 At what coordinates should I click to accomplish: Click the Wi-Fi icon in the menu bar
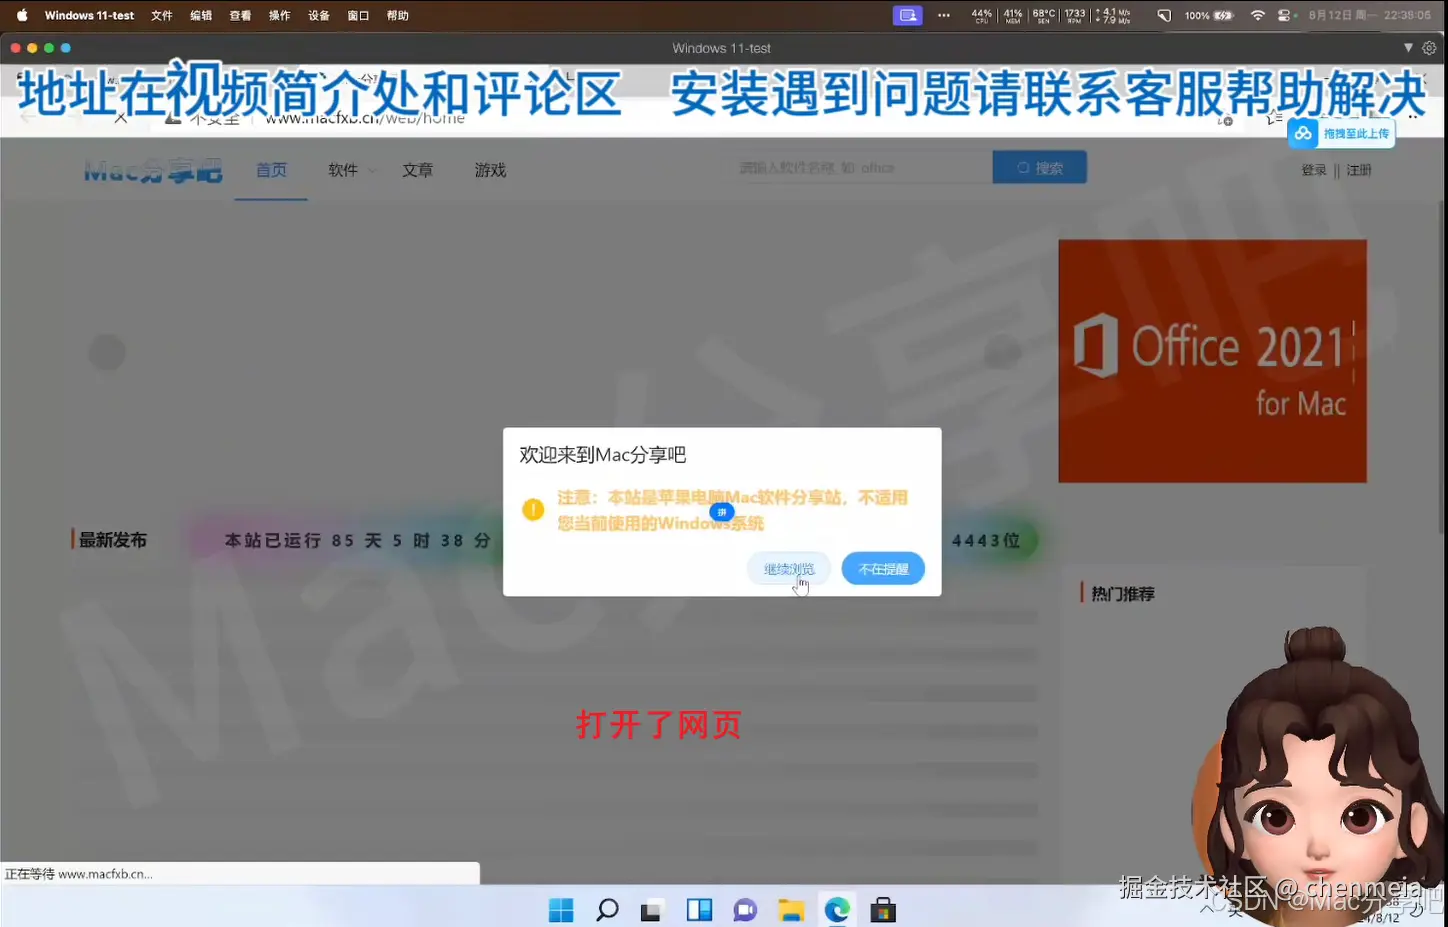click(1257, 15)
